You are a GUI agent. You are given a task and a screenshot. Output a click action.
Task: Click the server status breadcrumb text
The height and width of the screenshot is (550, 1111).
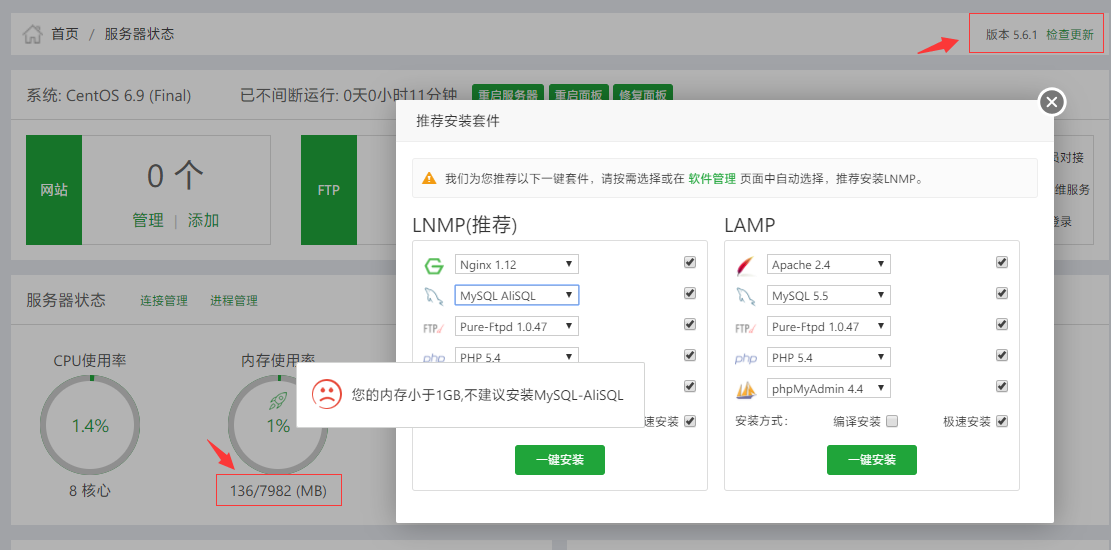click(140, 34)
